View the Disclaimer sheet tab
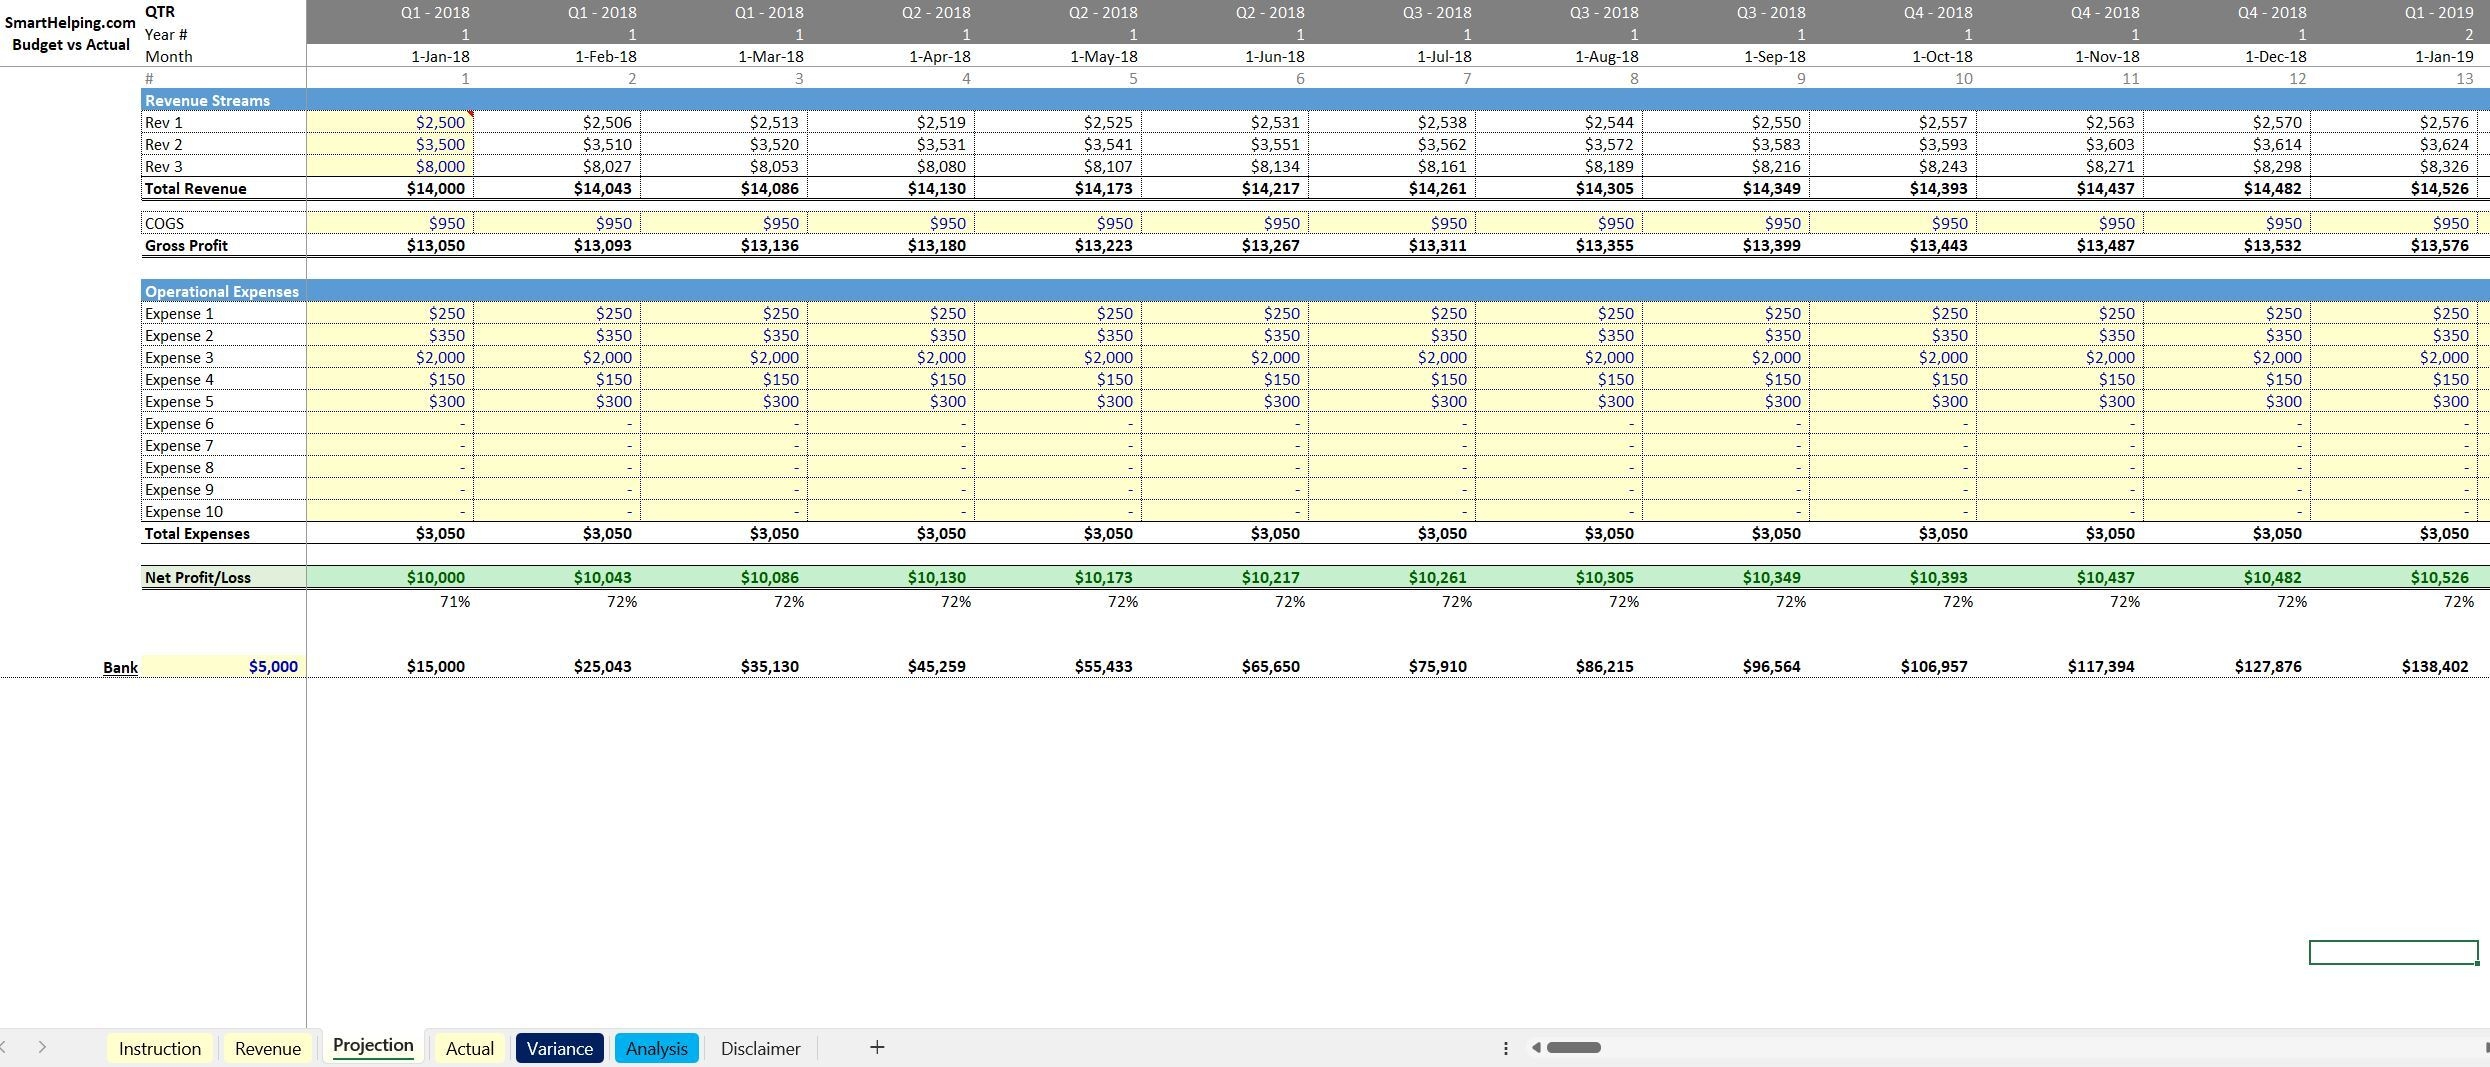This screenshot has height=1067, width=2490. pos(760,1048)
